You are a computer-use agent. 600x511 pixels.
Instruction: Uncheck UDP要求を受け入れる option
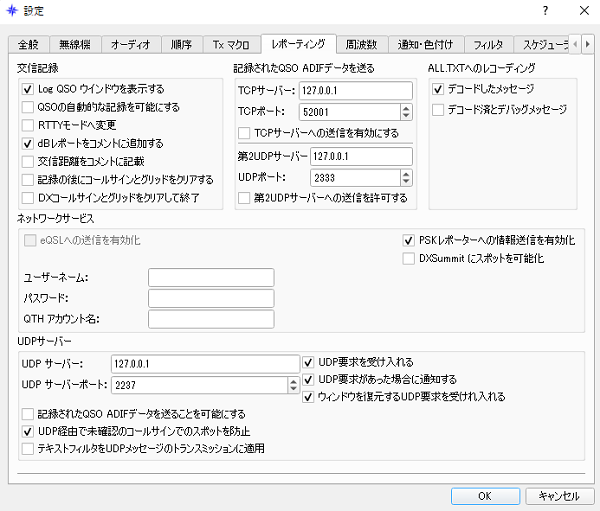pyautogui.click(x=308, y=362)
